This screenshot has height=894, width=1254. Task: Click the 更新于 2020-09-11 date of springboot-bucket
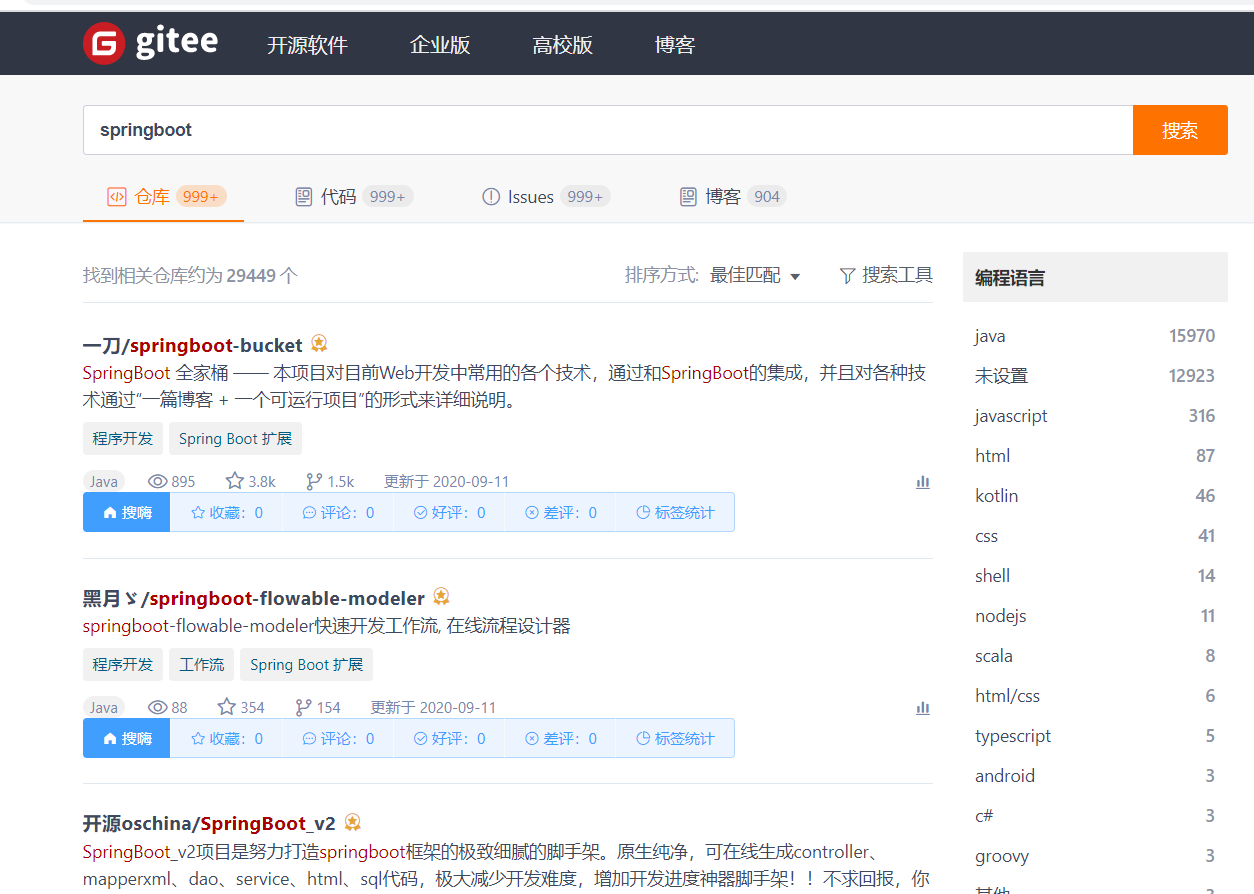[447, 481]
